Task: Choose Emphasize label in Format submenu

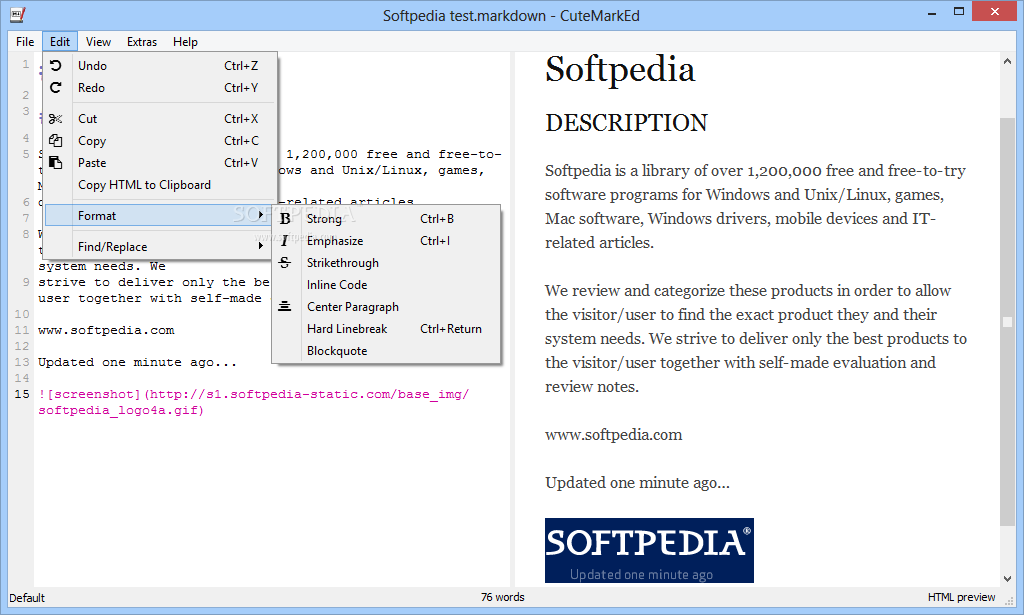Action: pyautogui.click(x=335, y=241)
